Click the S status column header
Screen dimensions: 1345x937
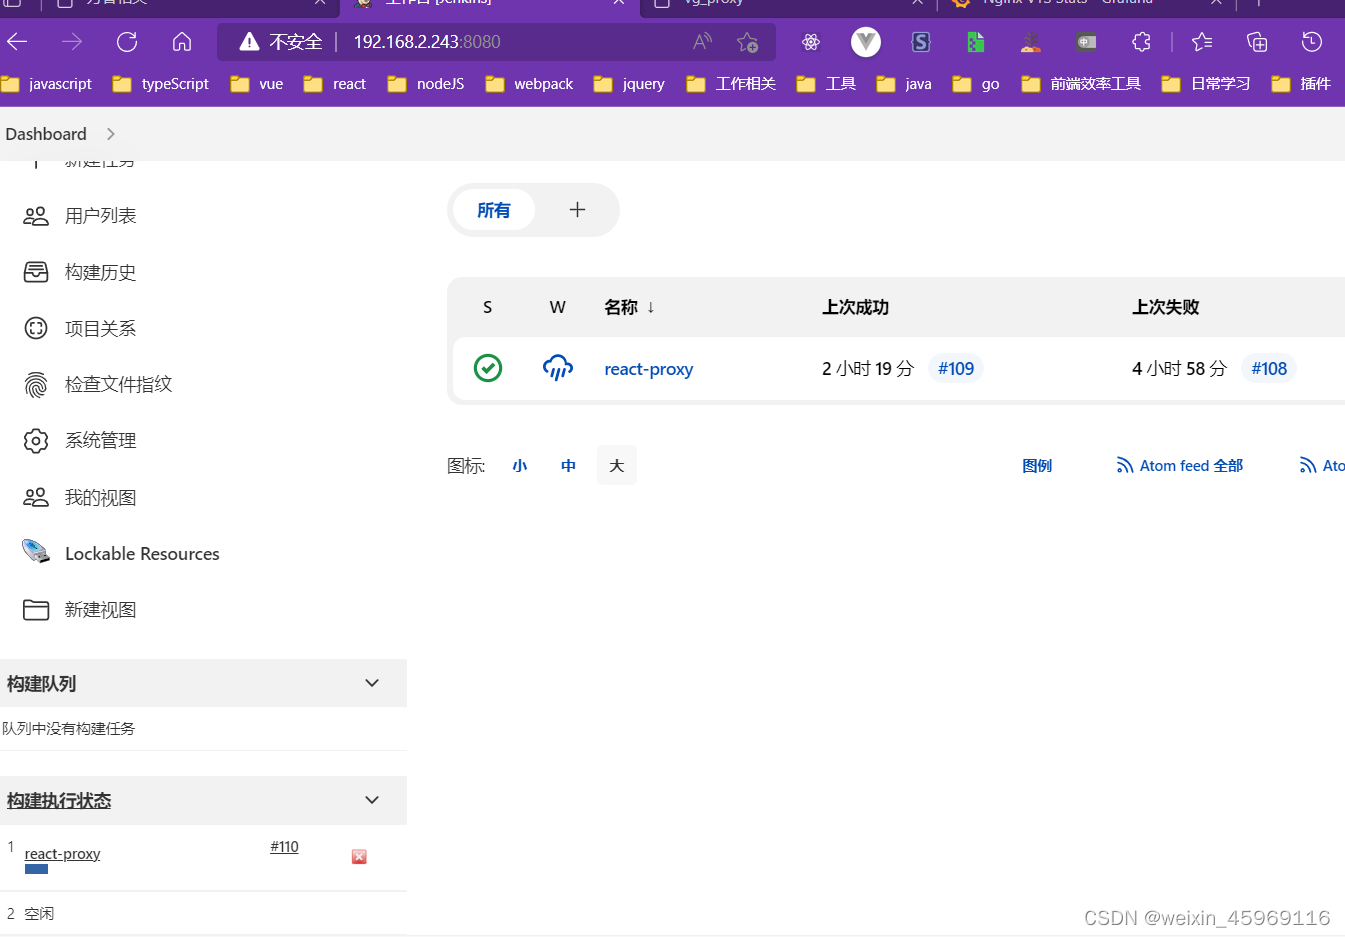pyautogui.click(x=487, y=307)
